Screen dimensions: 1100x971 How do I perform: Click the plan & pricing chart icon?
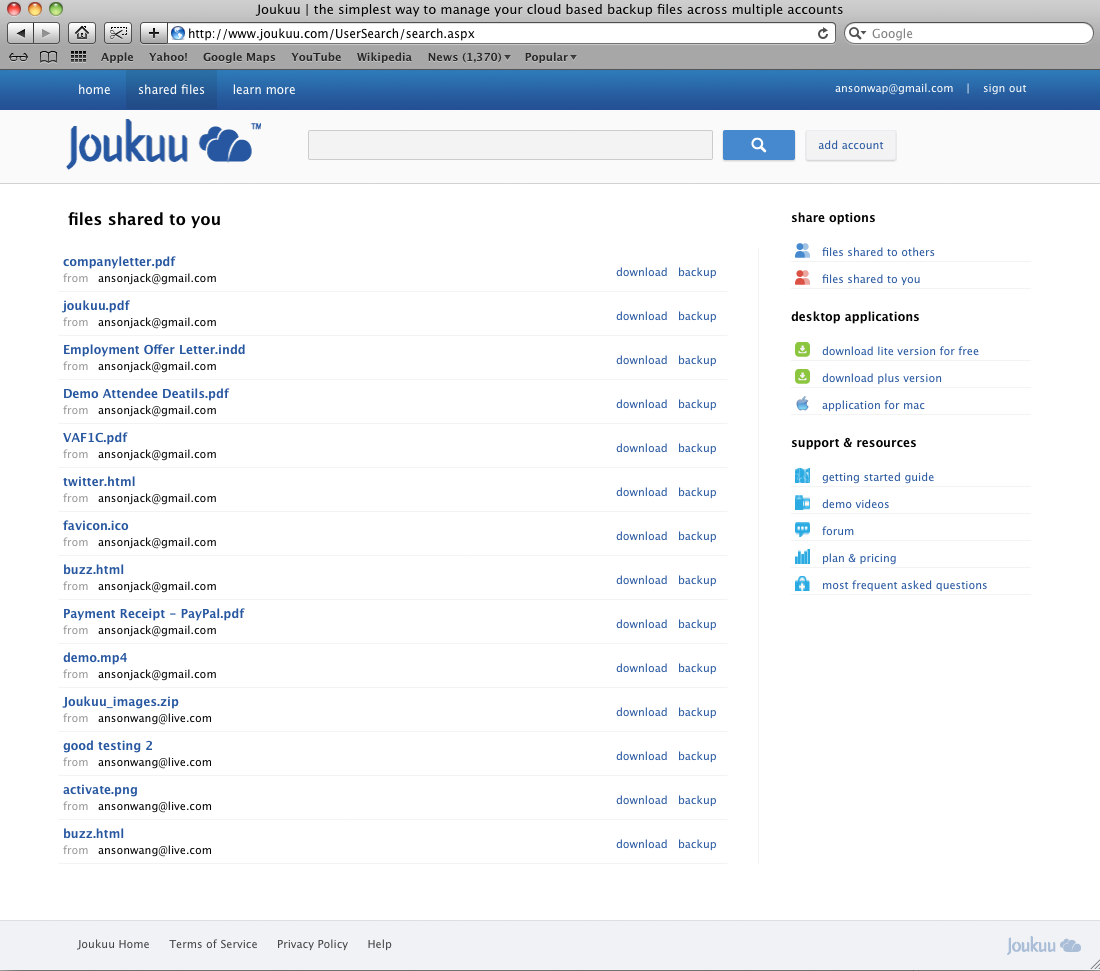pos(803,557)
